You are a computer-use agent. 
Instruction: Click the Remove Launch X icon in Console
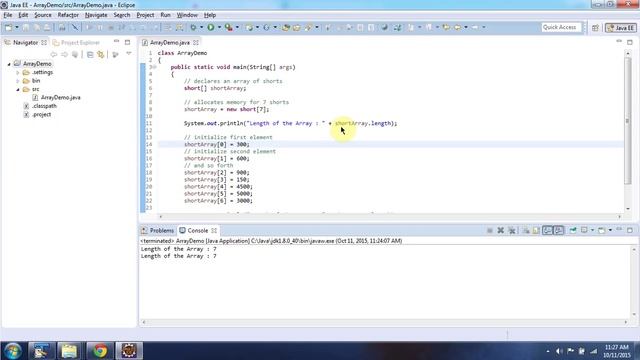tap(500, 231)
